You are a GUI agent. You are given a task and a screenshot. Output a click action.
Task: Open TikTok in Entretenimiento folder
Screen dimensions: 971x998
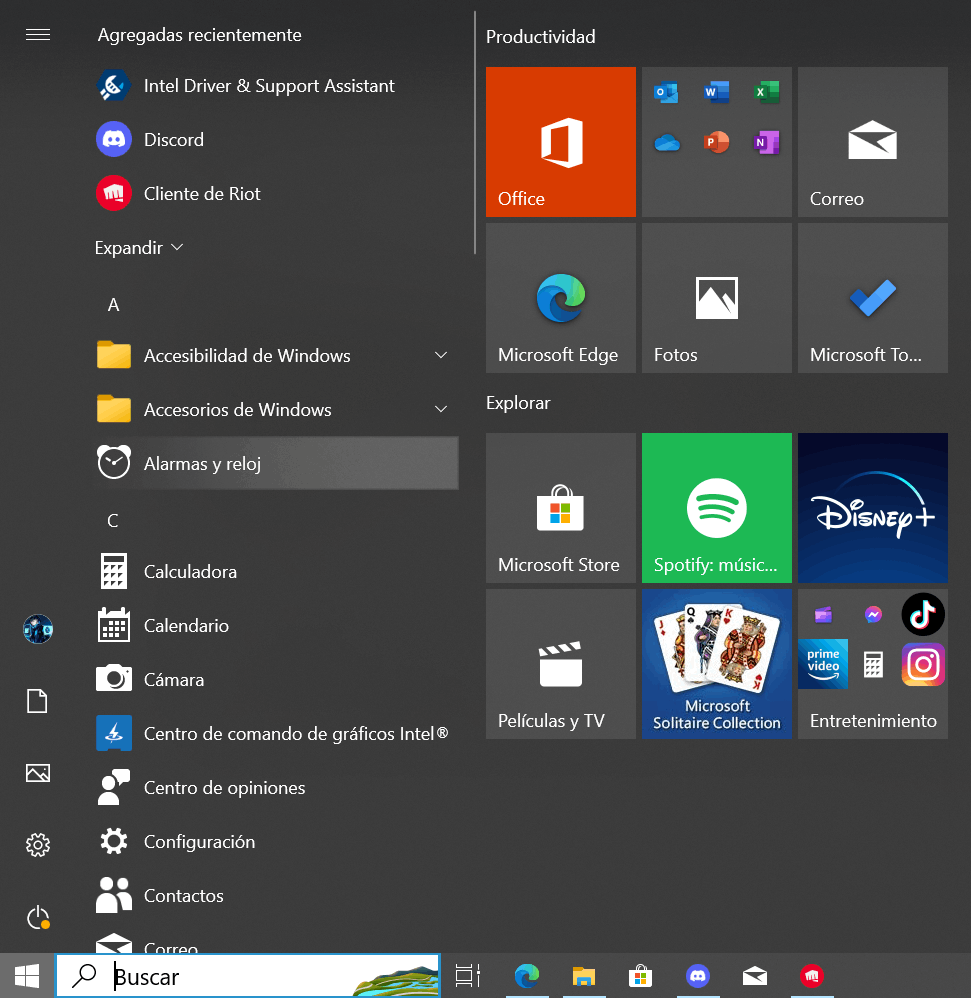coord(923,615)
